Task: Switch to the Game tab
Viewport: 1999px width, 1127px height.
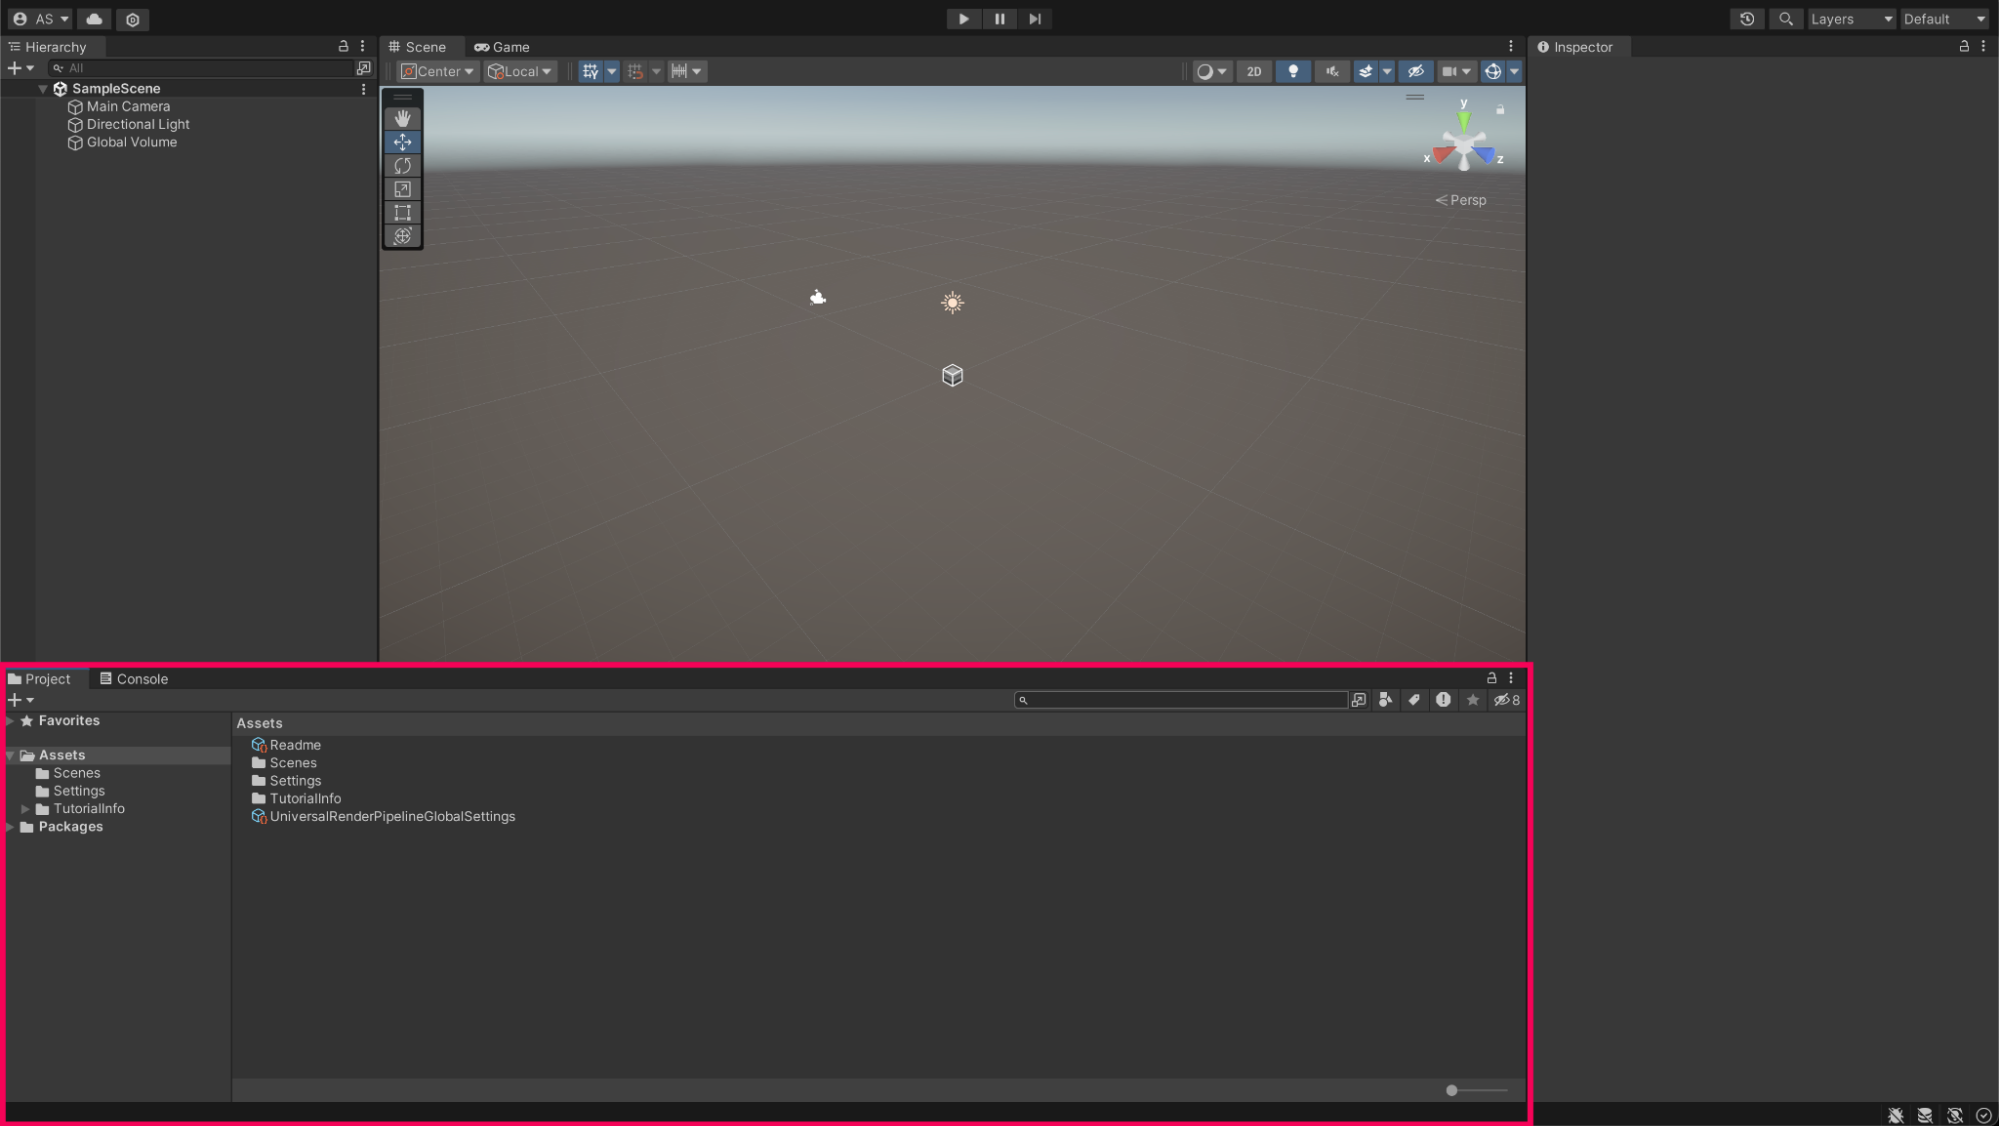Action: tap(502, 47)
